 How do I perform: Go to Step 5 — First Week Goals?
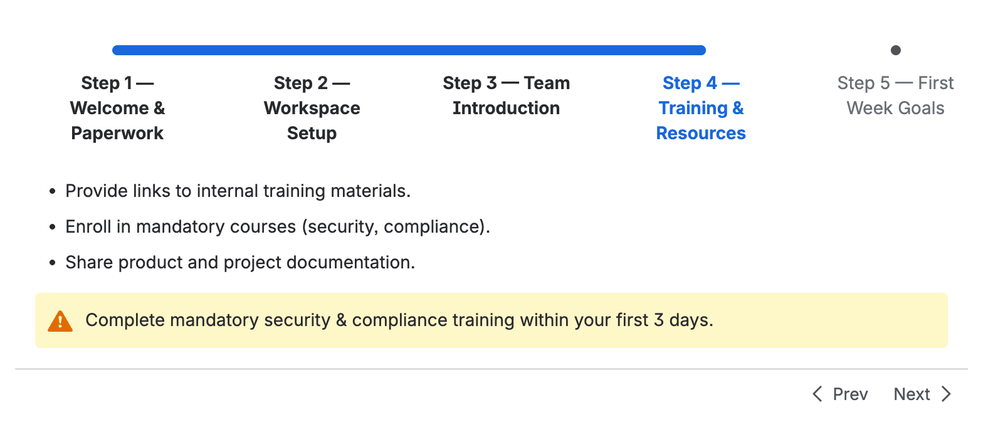896,95
